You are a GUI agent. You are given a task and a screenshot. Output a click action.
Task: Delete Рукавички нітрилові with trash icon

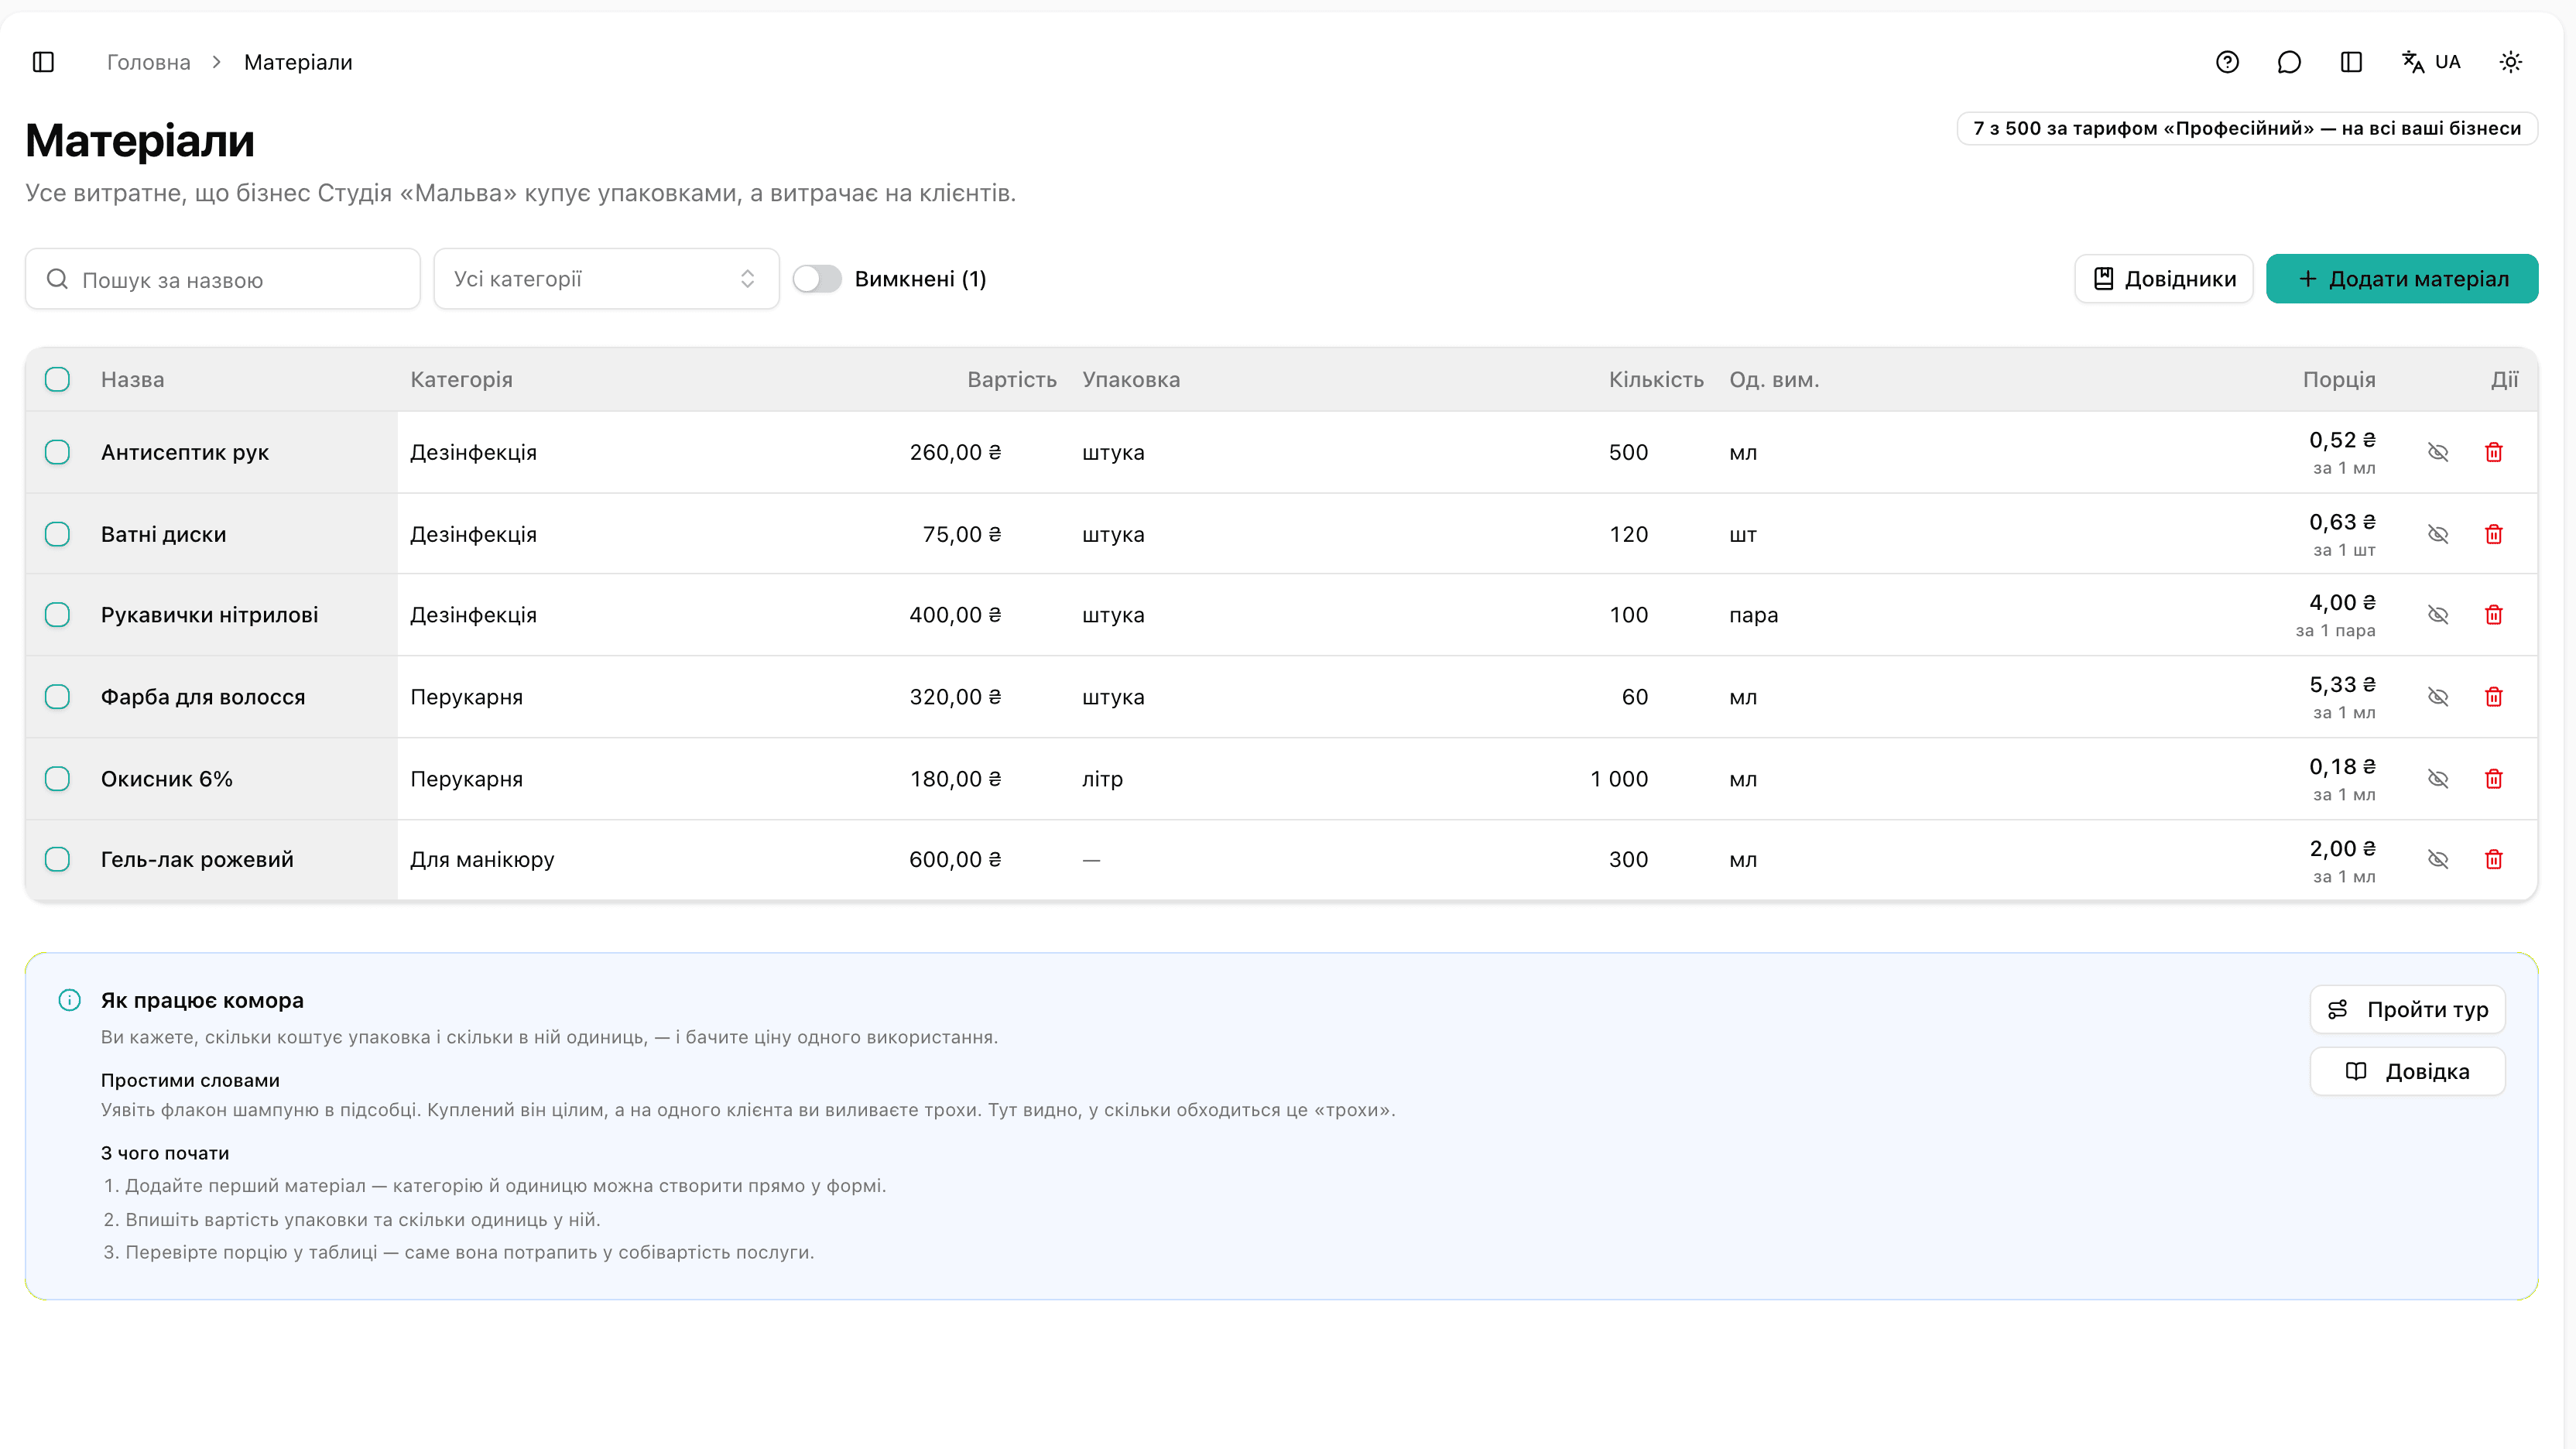point(2494,615)
